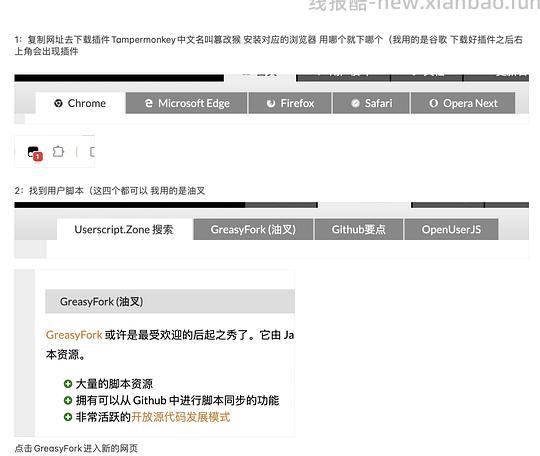Choose the Safari tab
This screenshot has height=456, width=540.
pyautogui.click(x=371, y=103)
